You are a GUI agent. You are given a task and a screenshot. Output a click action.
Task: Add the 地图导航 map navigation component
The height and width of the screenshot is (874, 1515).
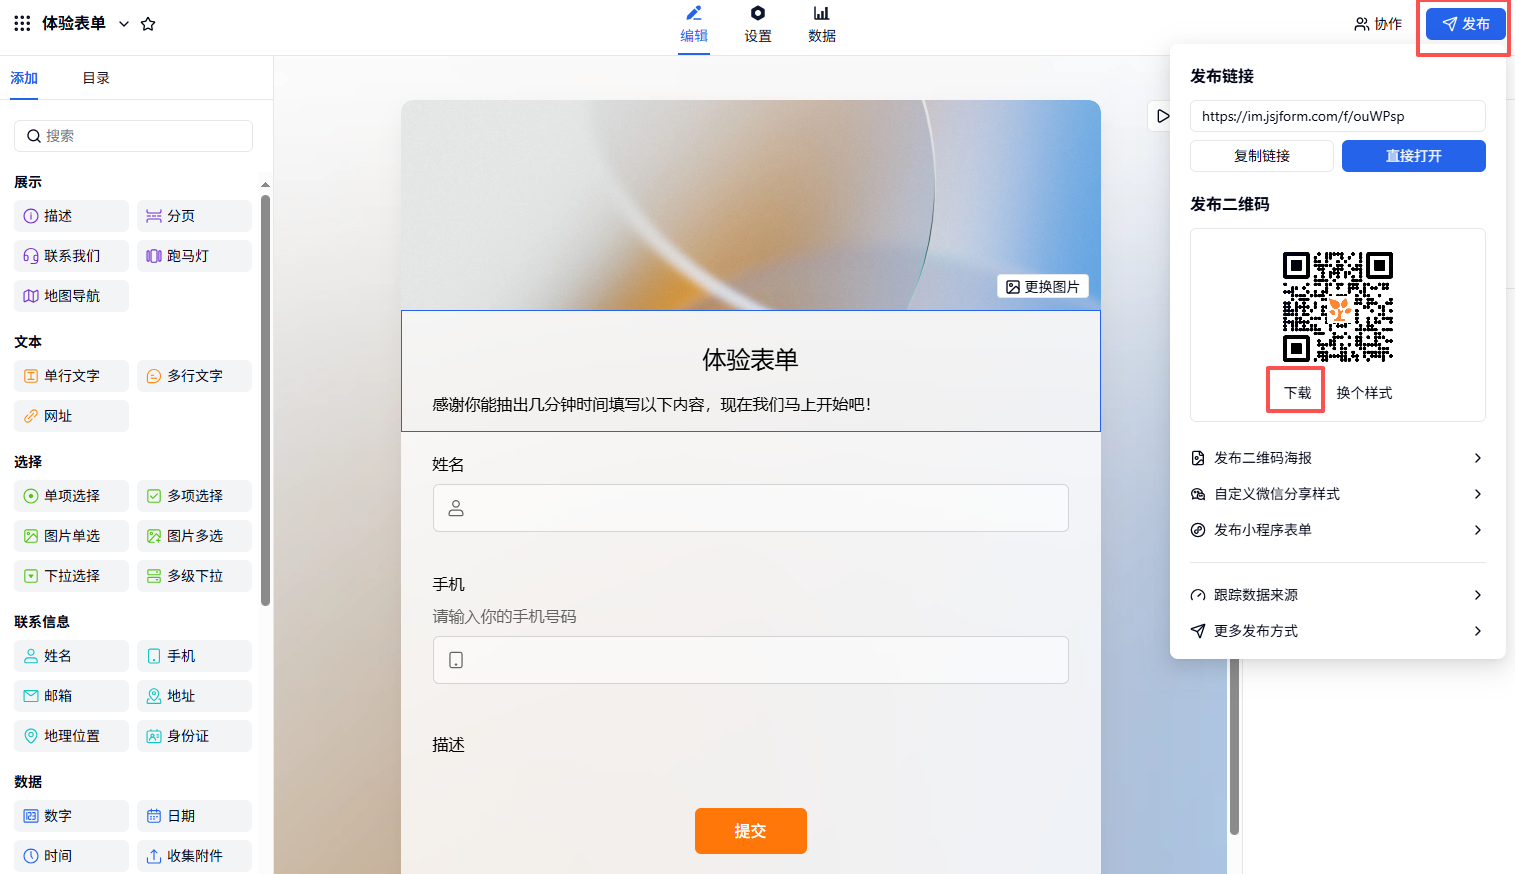(x=71, y=296)
